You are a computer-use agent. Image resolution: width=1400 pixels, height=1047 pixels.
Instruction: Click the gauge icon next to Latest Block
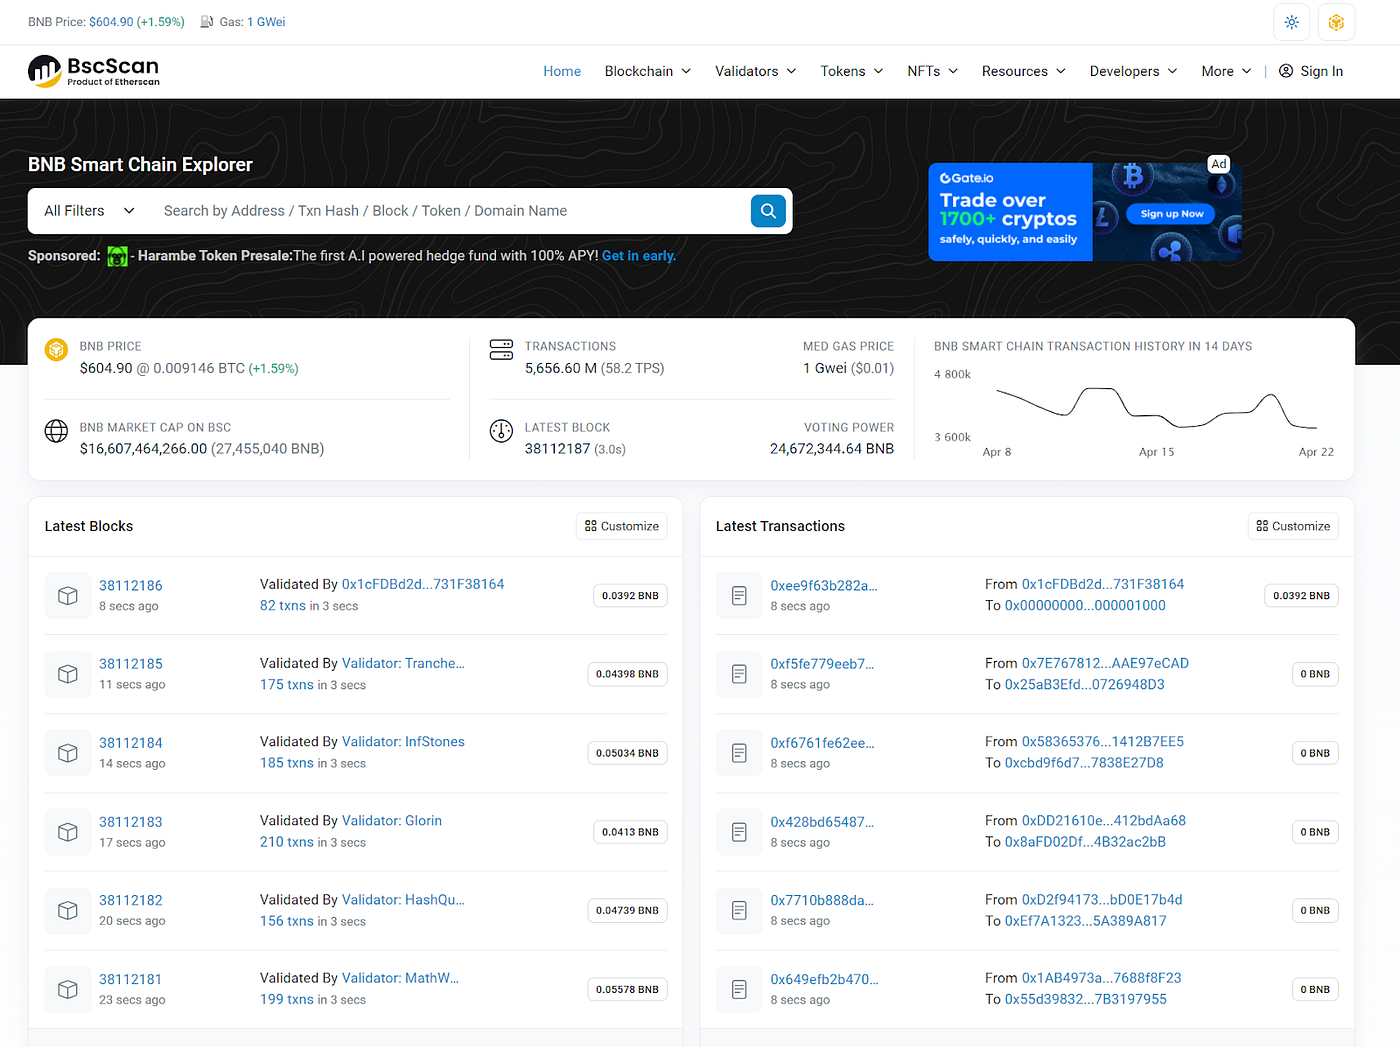[x=501, y=431]
